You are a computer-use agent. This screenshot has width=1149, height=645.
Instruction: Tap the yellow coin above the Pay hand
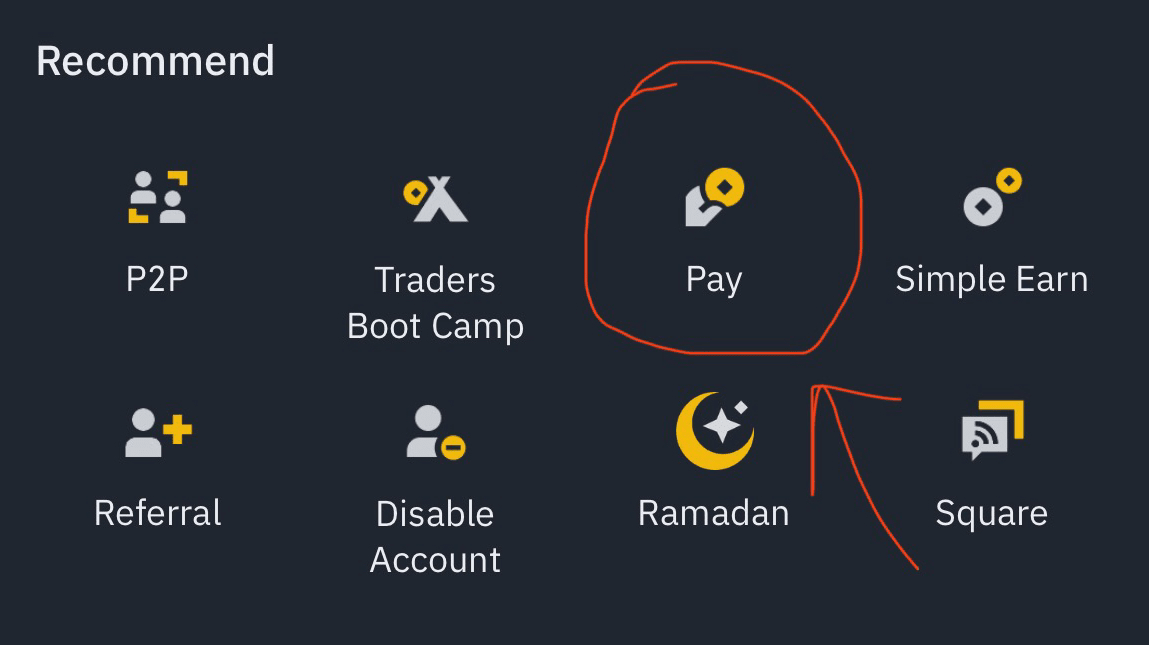[x=725, y=188]
